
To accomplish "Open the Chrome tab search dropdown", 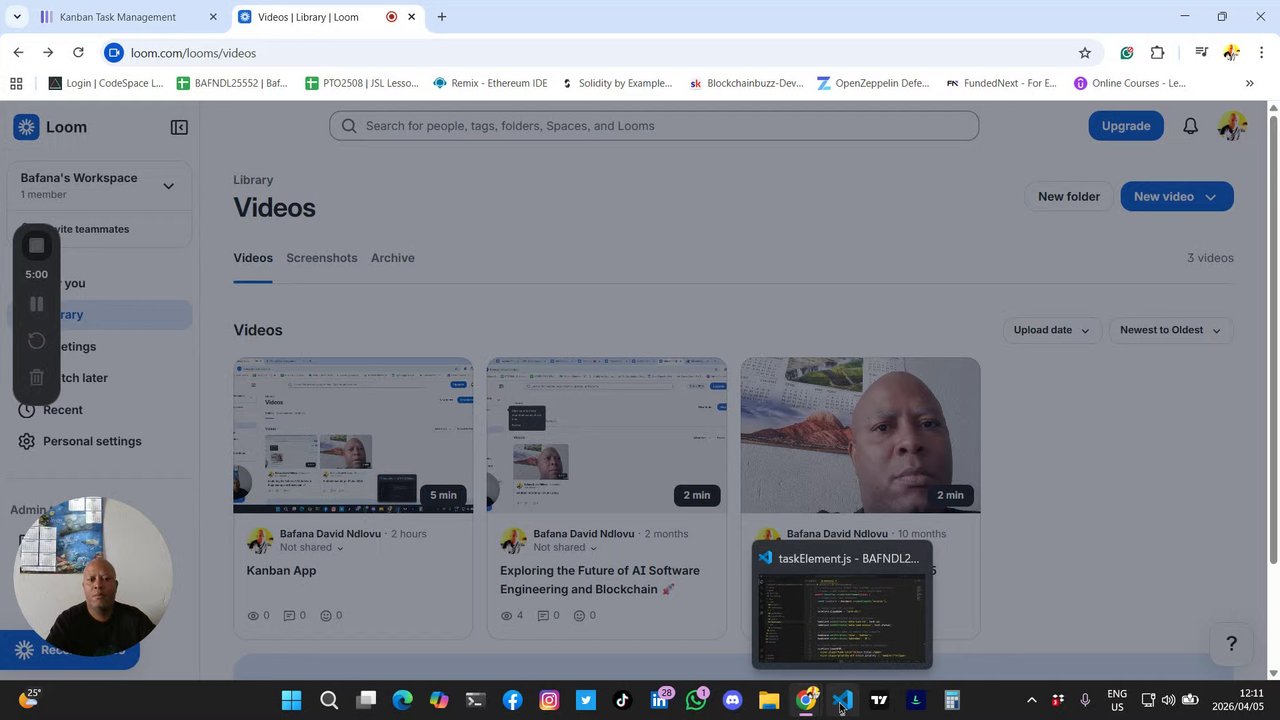I will pyautogui.click(x=17, y=17).
